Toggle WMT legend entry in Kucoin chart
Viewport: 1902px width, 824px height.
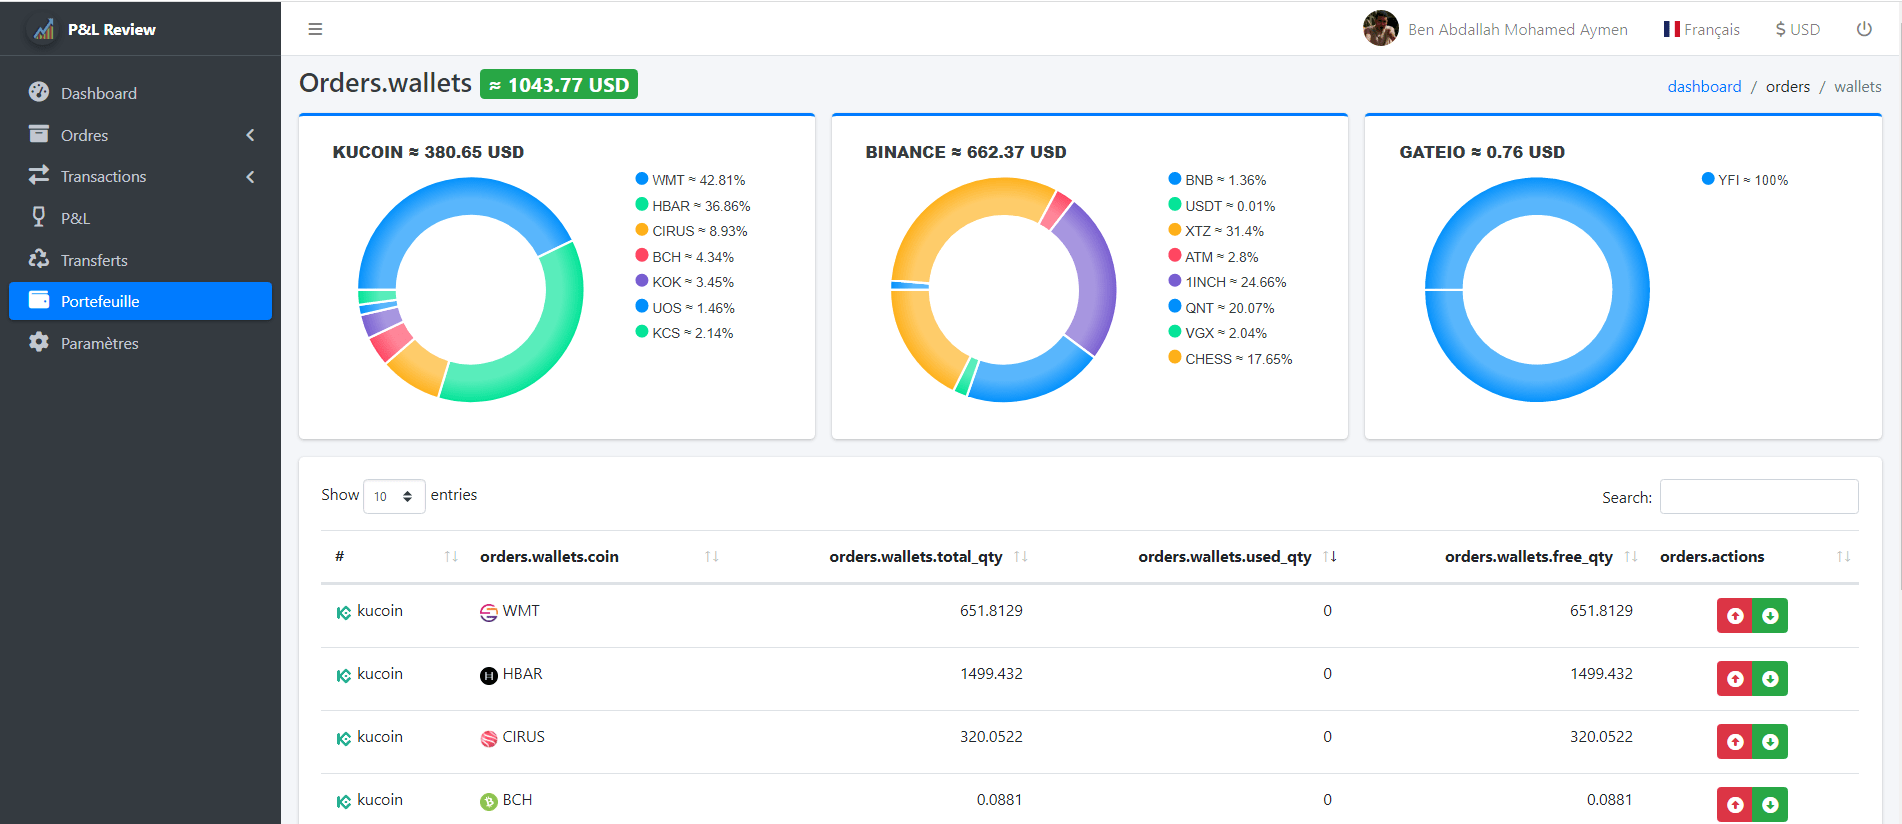coord(690,180)
